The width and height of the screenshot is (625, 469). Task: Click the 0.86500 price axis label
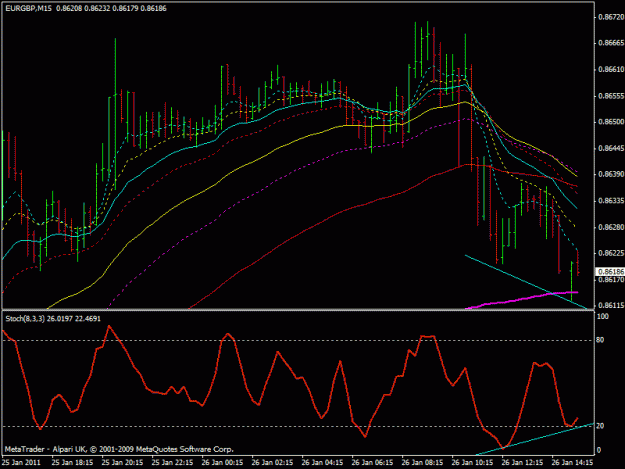tap(611, 122)
